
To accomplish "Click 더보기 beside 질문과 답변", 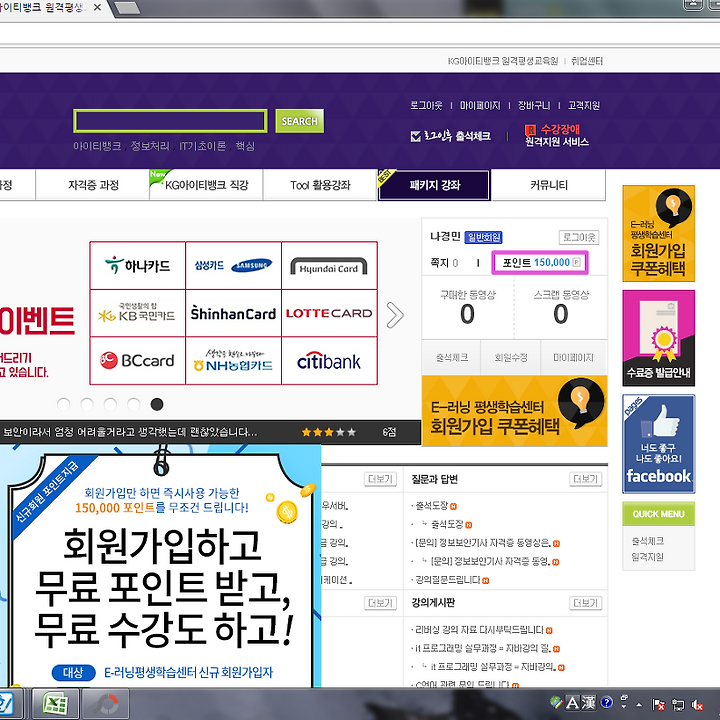I will pyautogui.click(x=585, y=479).
